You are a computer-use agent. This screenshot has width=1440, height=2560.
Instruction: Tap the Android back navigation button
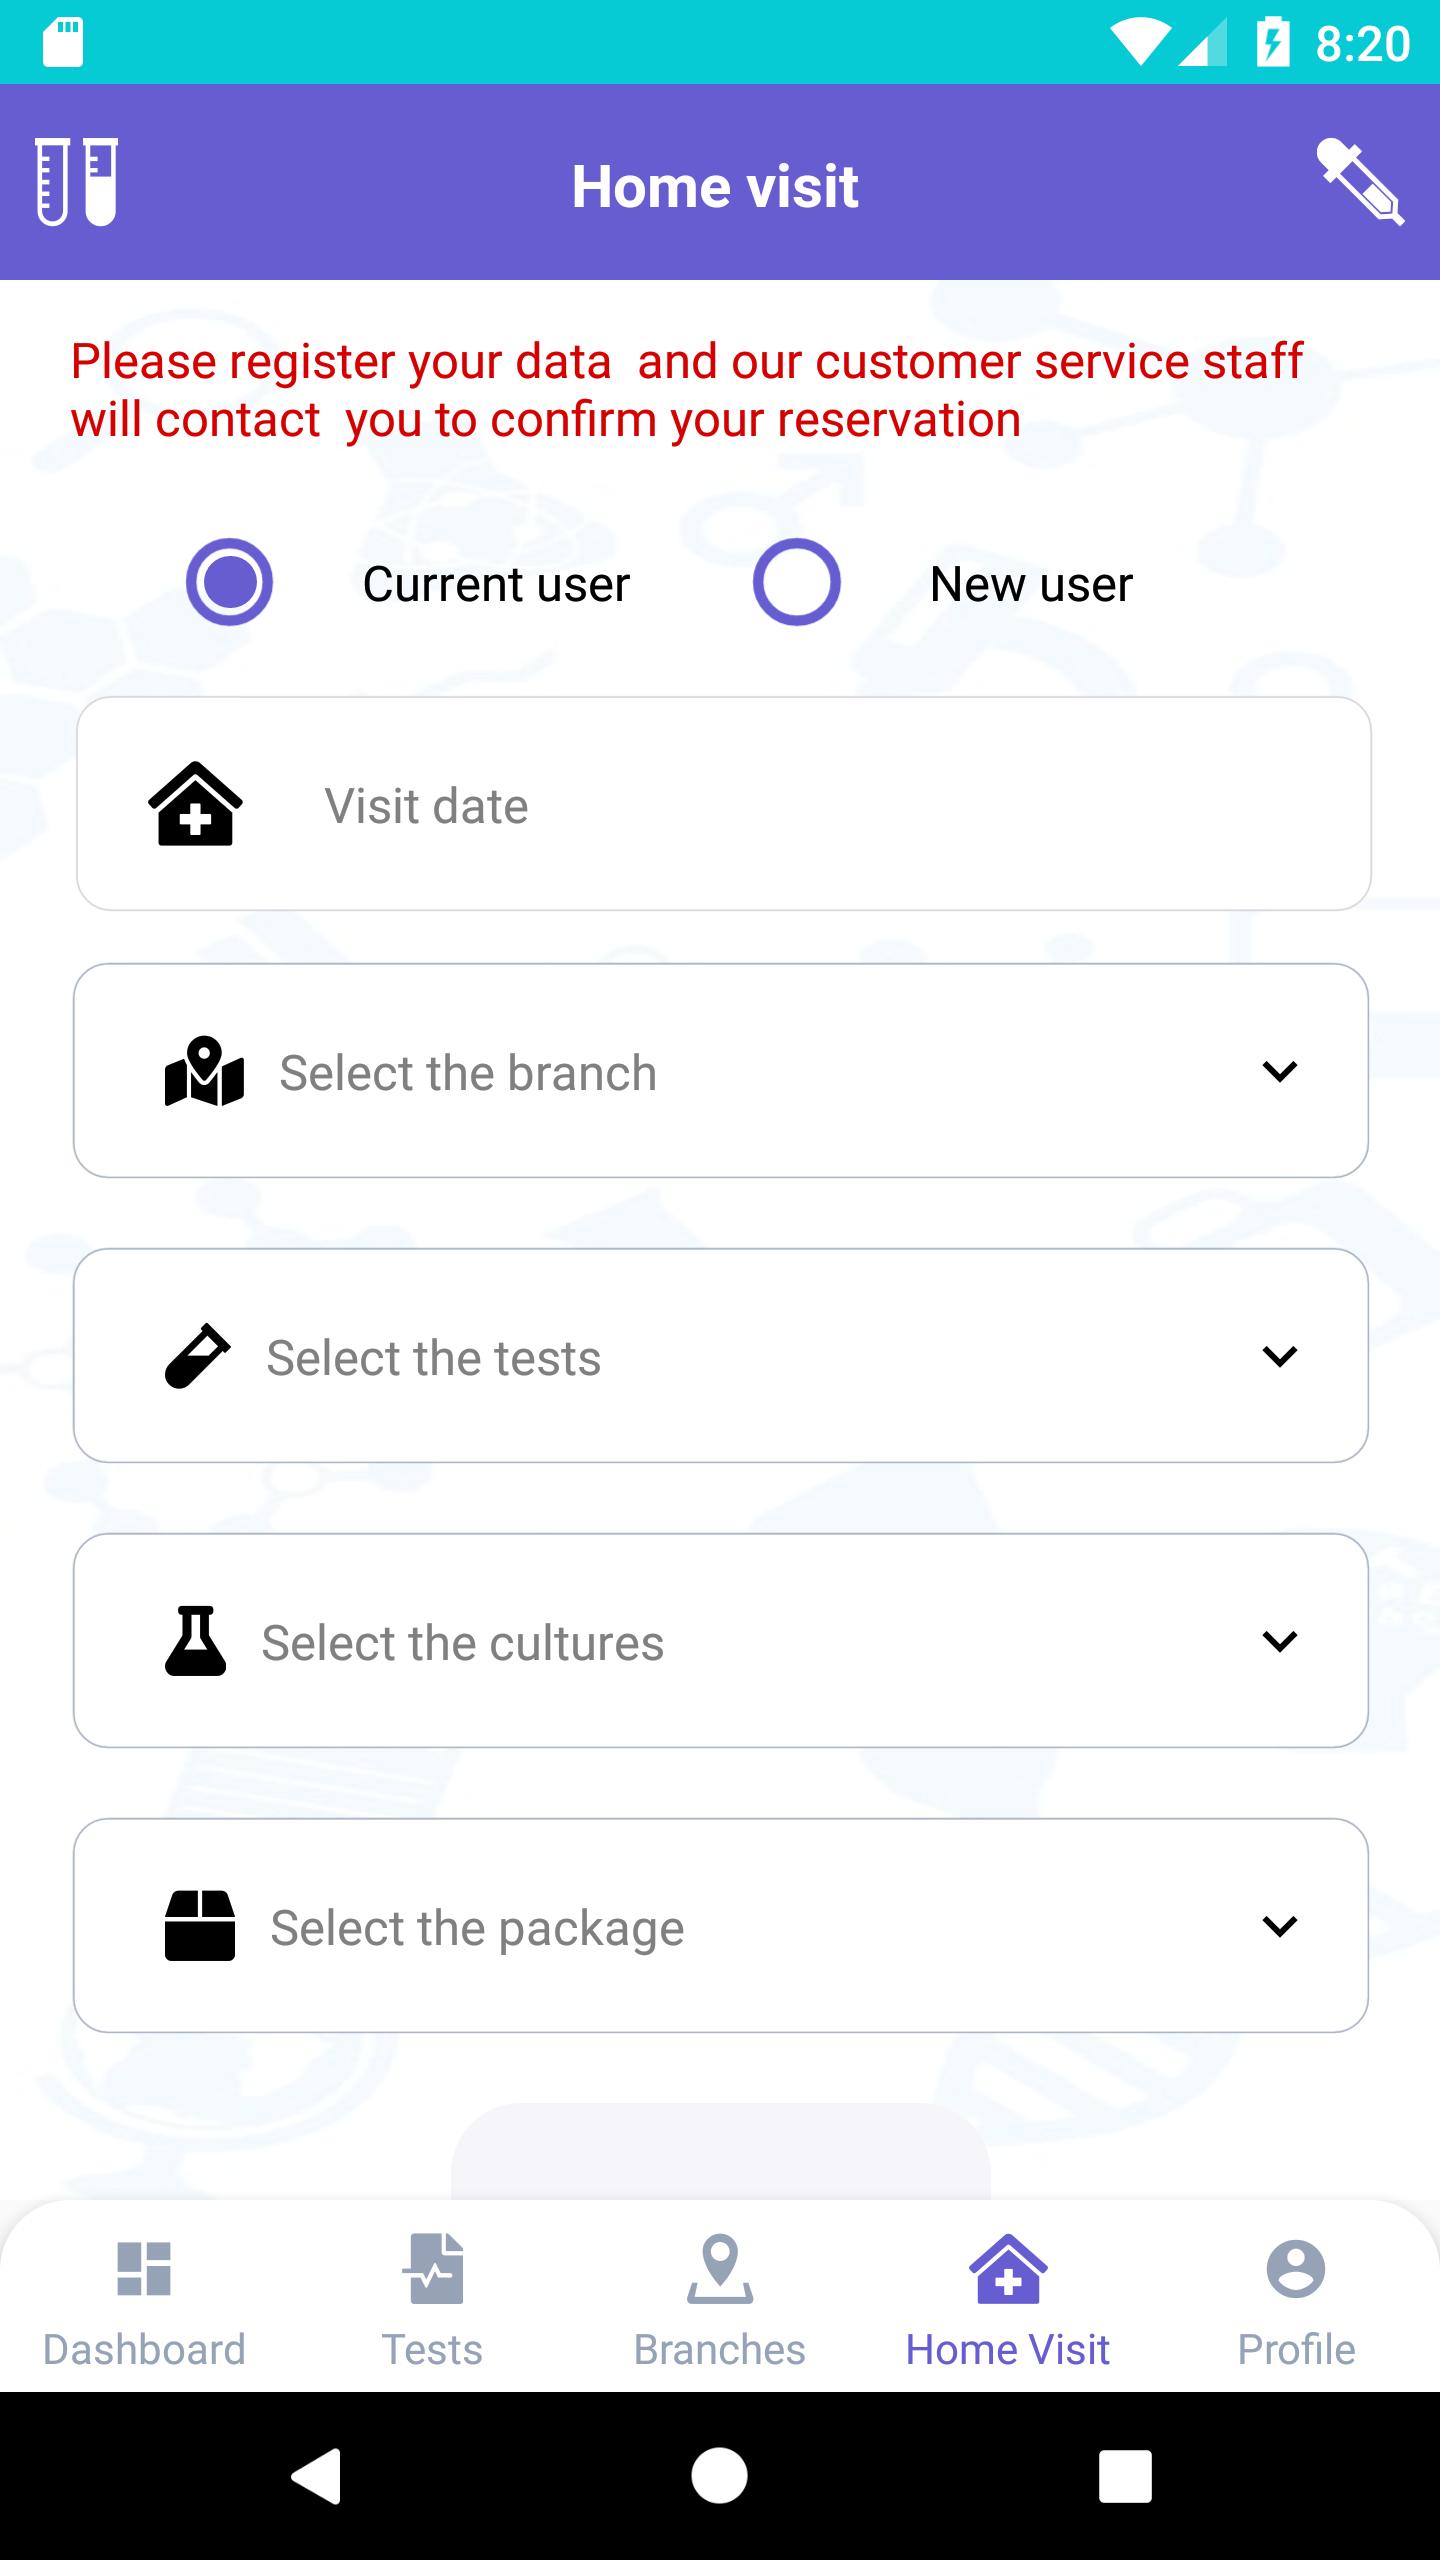(x=316, y=2476)
